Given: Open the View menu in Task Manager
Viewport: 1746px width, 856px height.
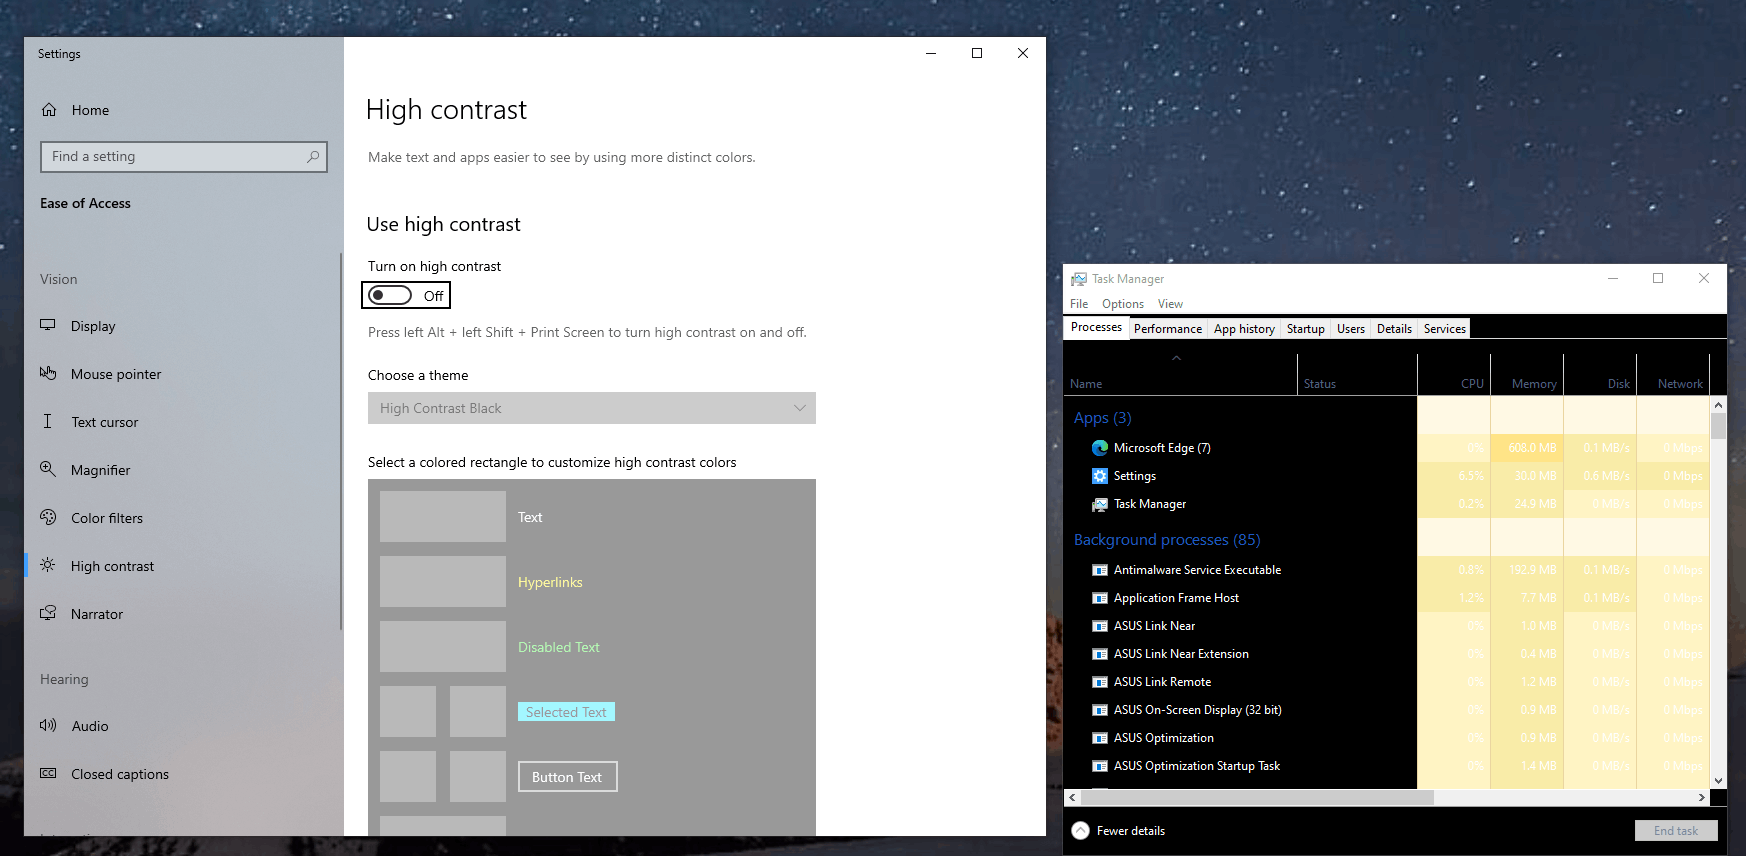Looking at the screenshot, I should coord(1170,304).
